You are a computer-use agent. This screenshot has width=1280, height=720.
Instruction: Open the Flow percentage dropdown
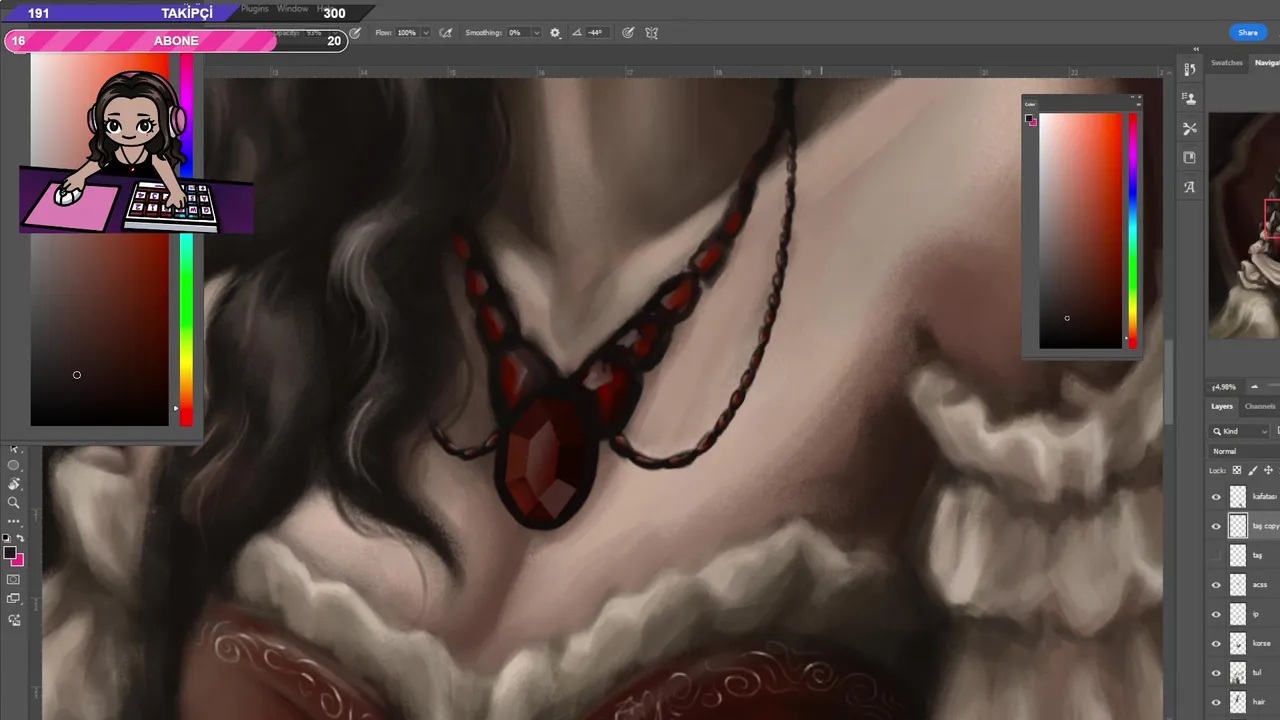tap(426, 33)
